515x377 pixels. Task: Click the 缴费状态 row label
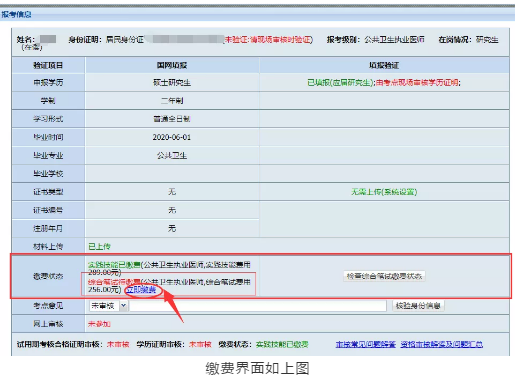[48, 276]
